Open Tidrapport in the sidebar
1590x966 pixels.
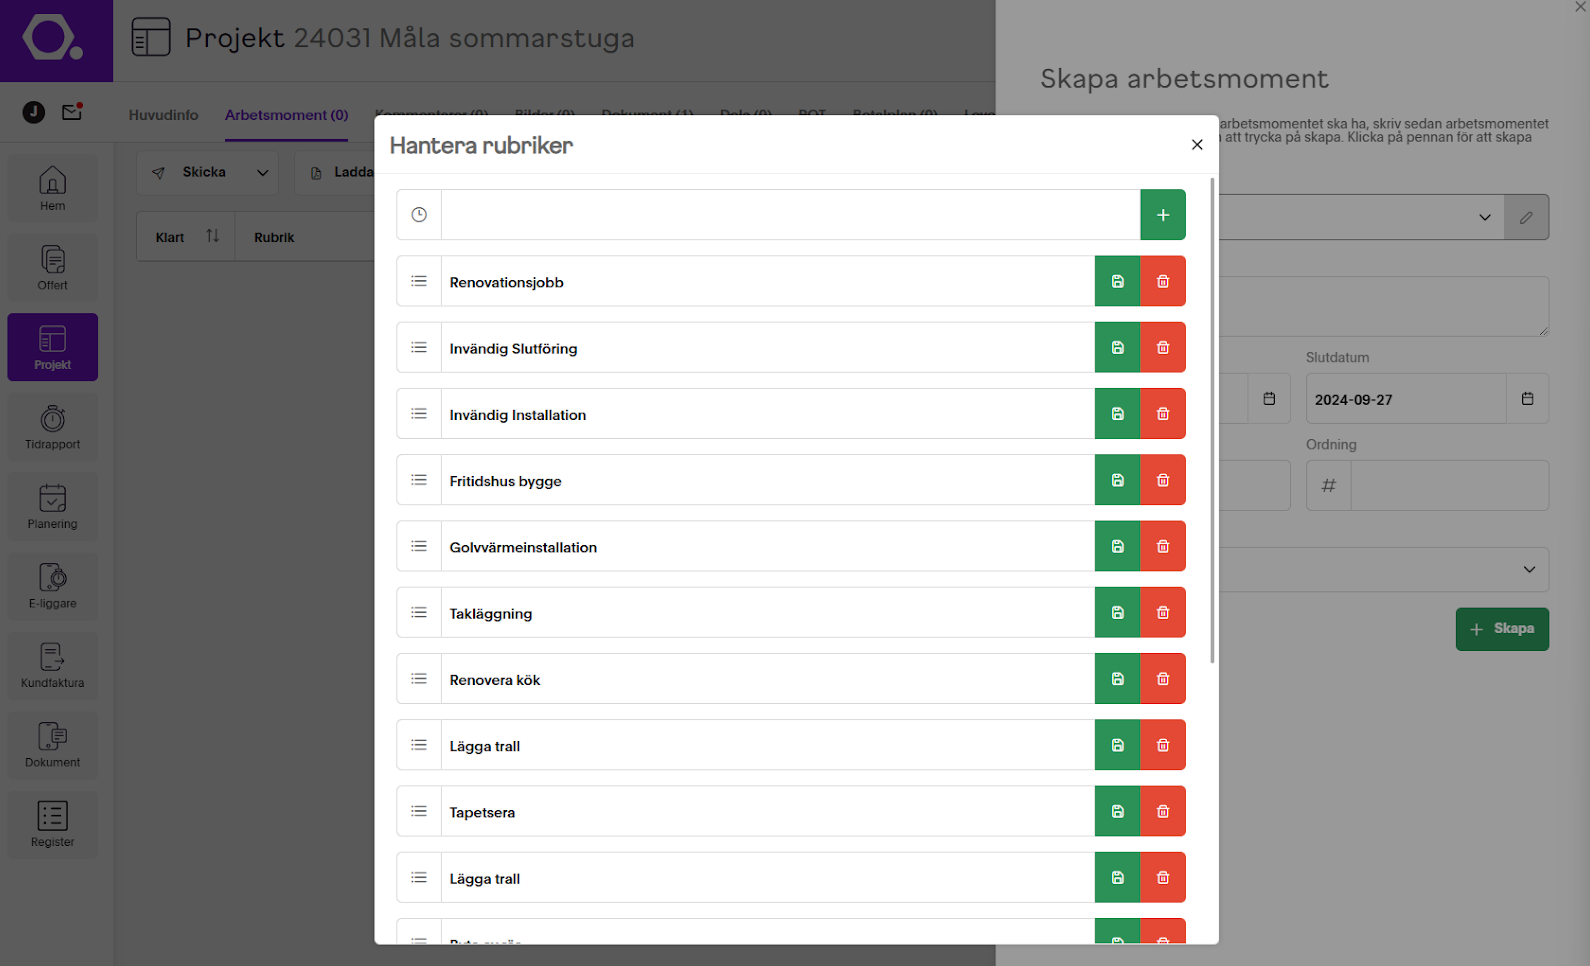pyautogui.click(x=53, y=427)
